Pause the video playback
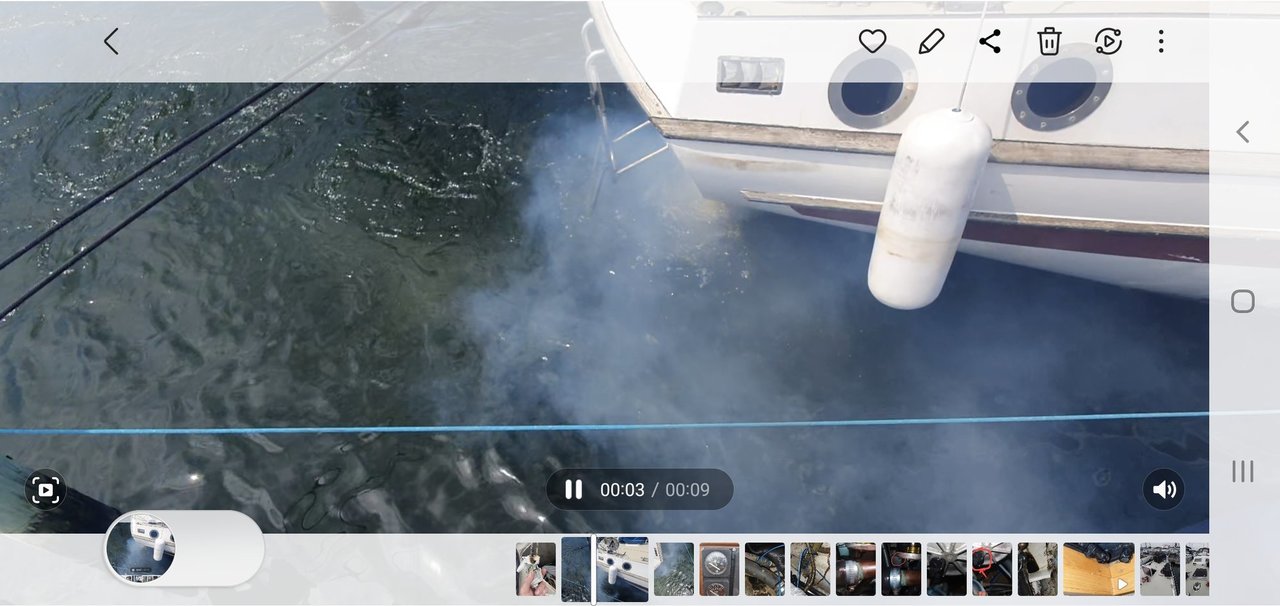1280x606 pixels. [x=574, y=490]
